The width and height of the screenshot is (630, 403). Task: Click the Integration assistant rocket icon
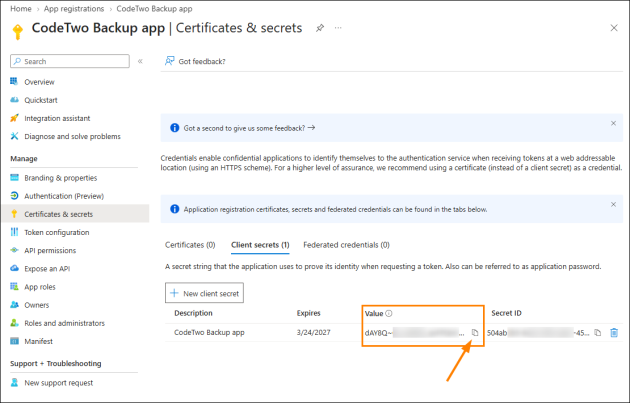[14, 118]
